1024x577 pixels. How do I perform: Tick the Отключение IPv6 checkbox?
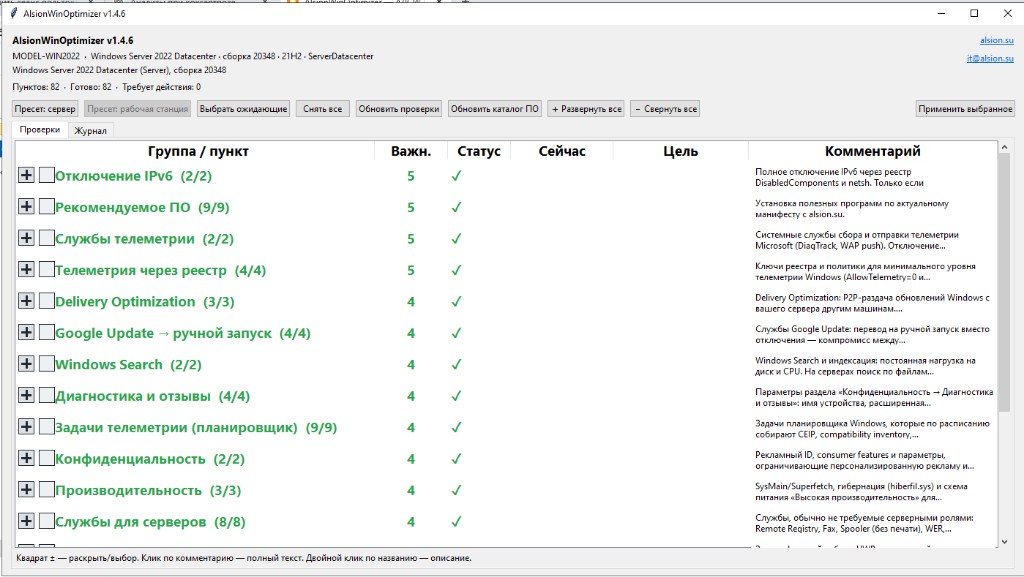(46, 175)
